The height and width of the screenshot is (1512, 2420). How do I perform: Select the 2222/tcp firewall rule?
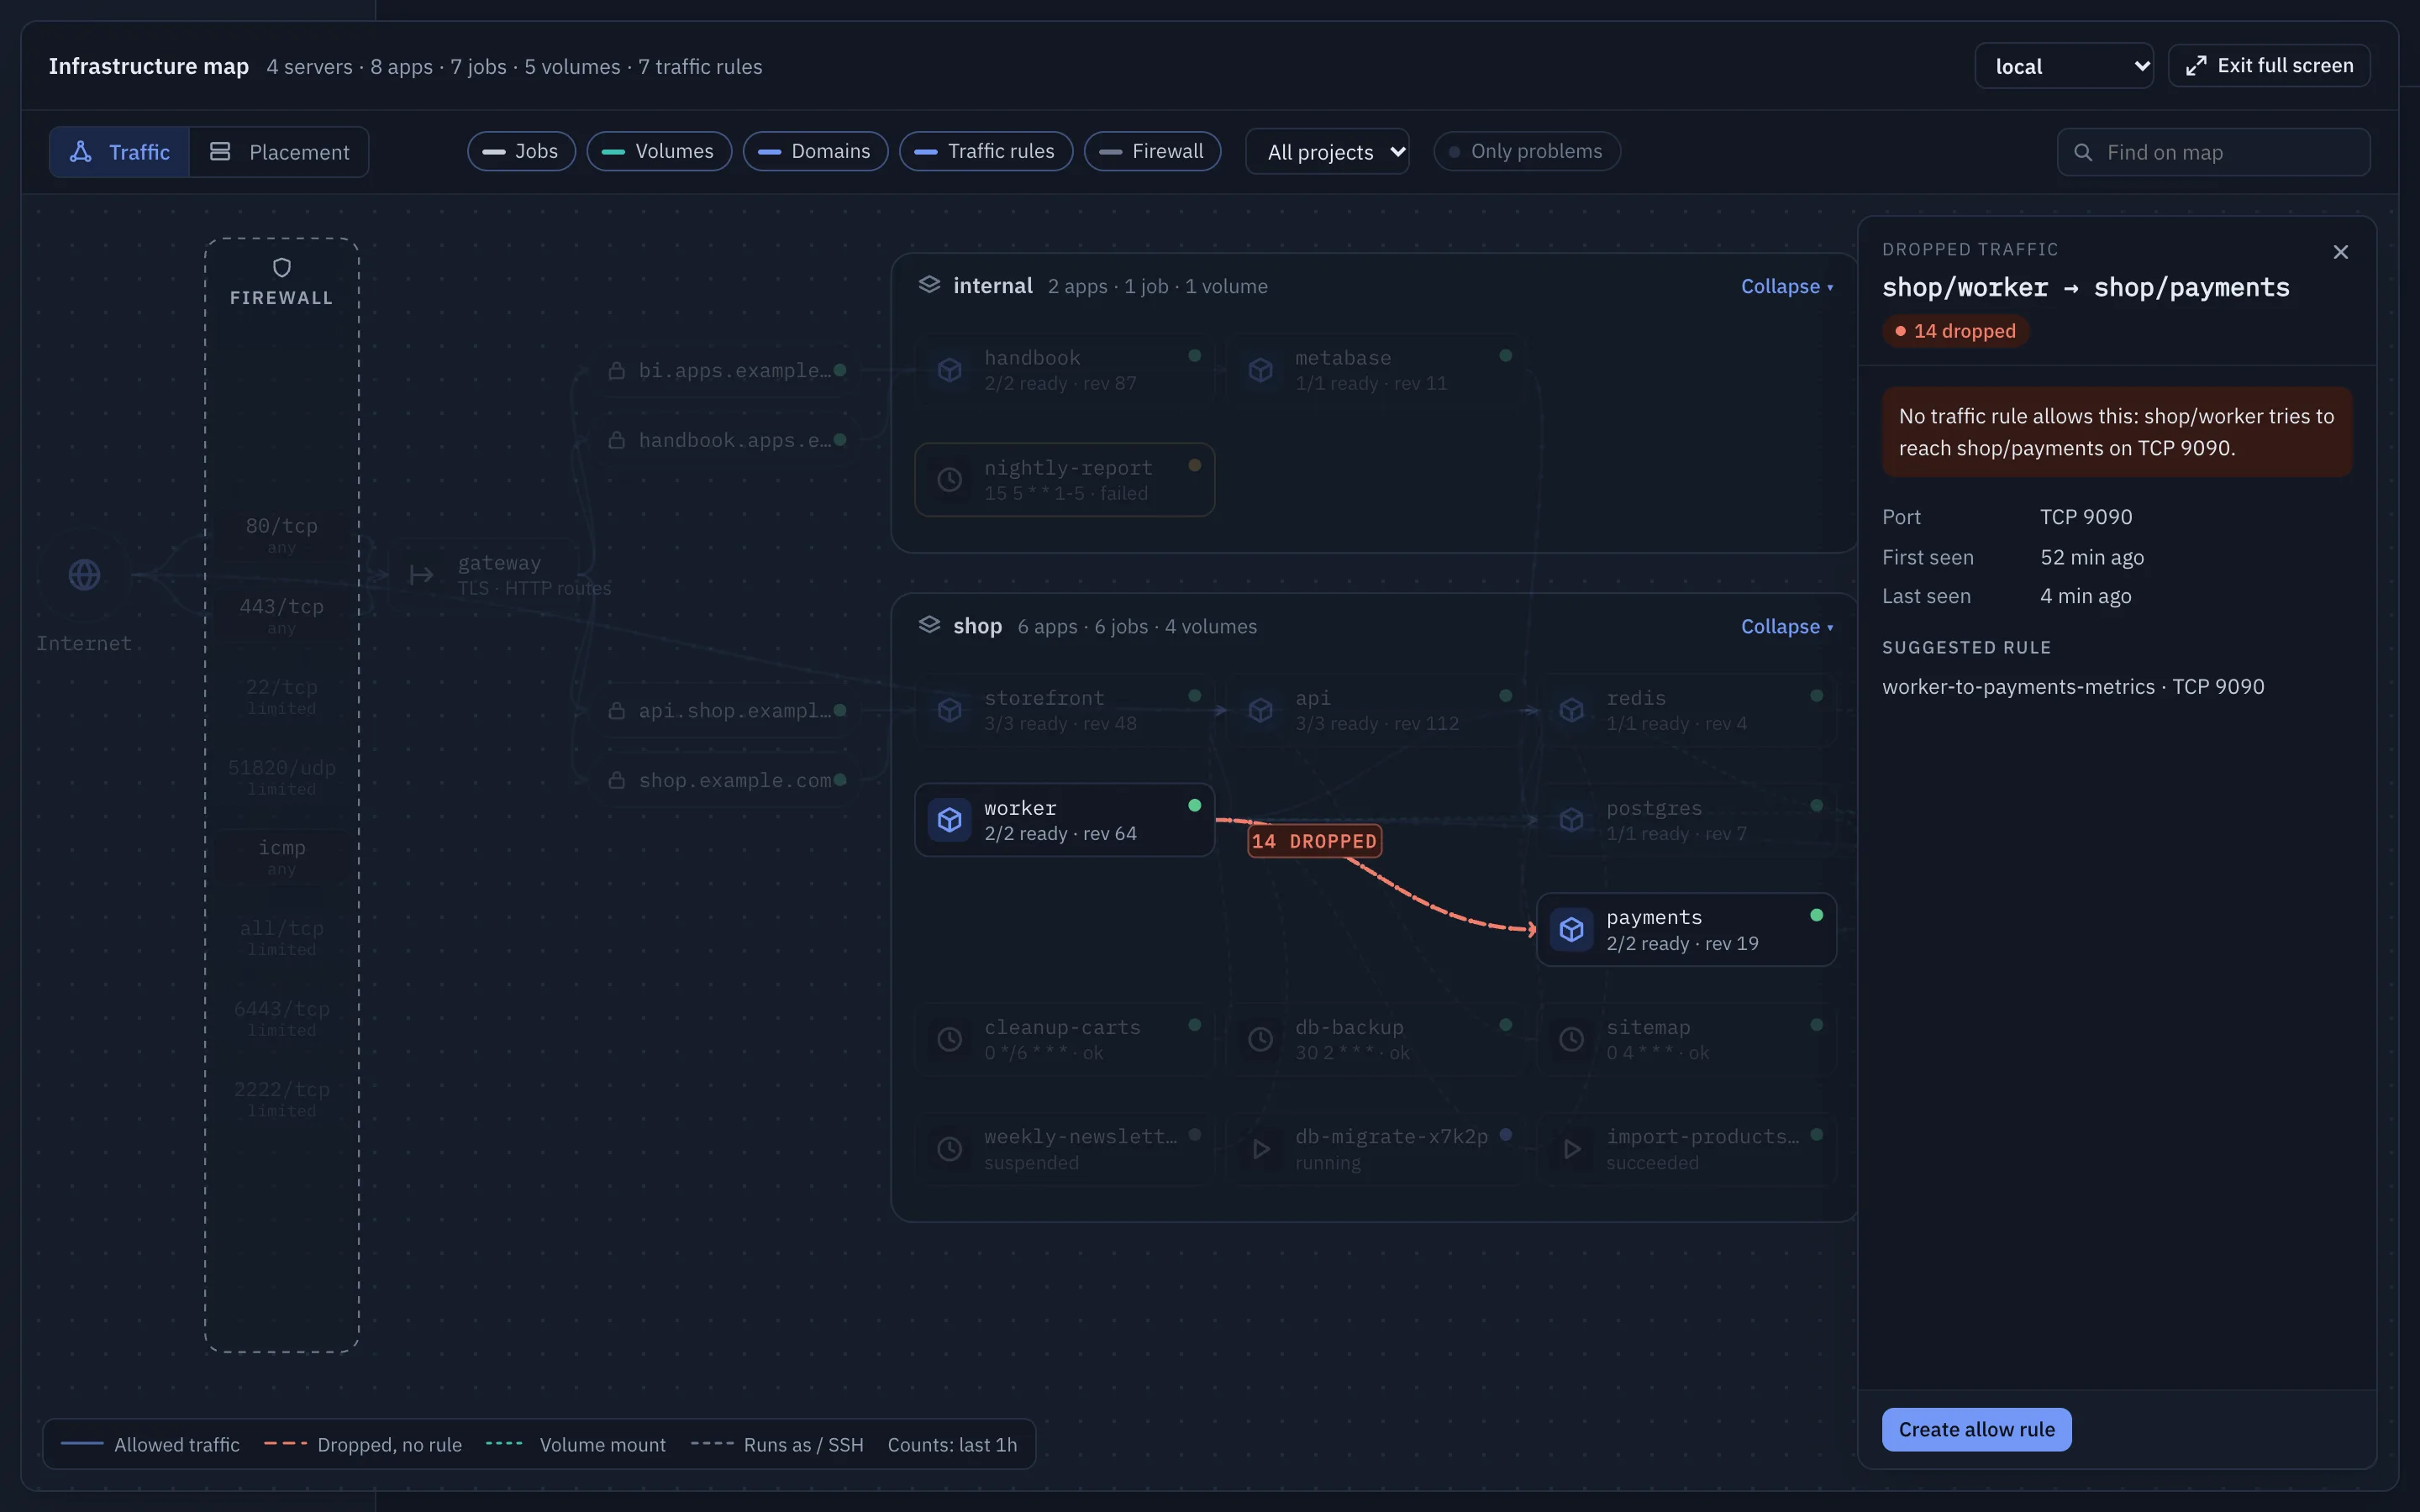pyautogui.click(x=282, y=1099)
